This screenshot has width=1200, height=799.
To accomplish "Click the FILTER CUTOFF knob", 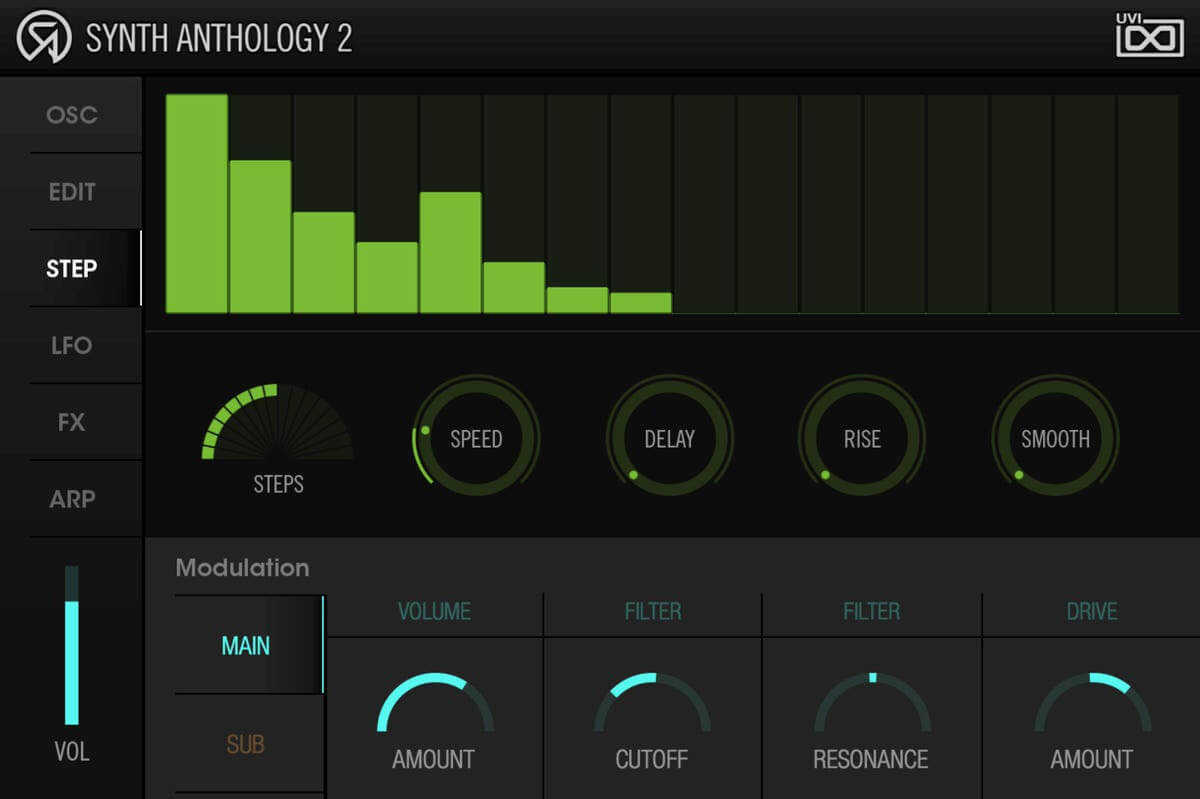I will click(x=652, y=702).
